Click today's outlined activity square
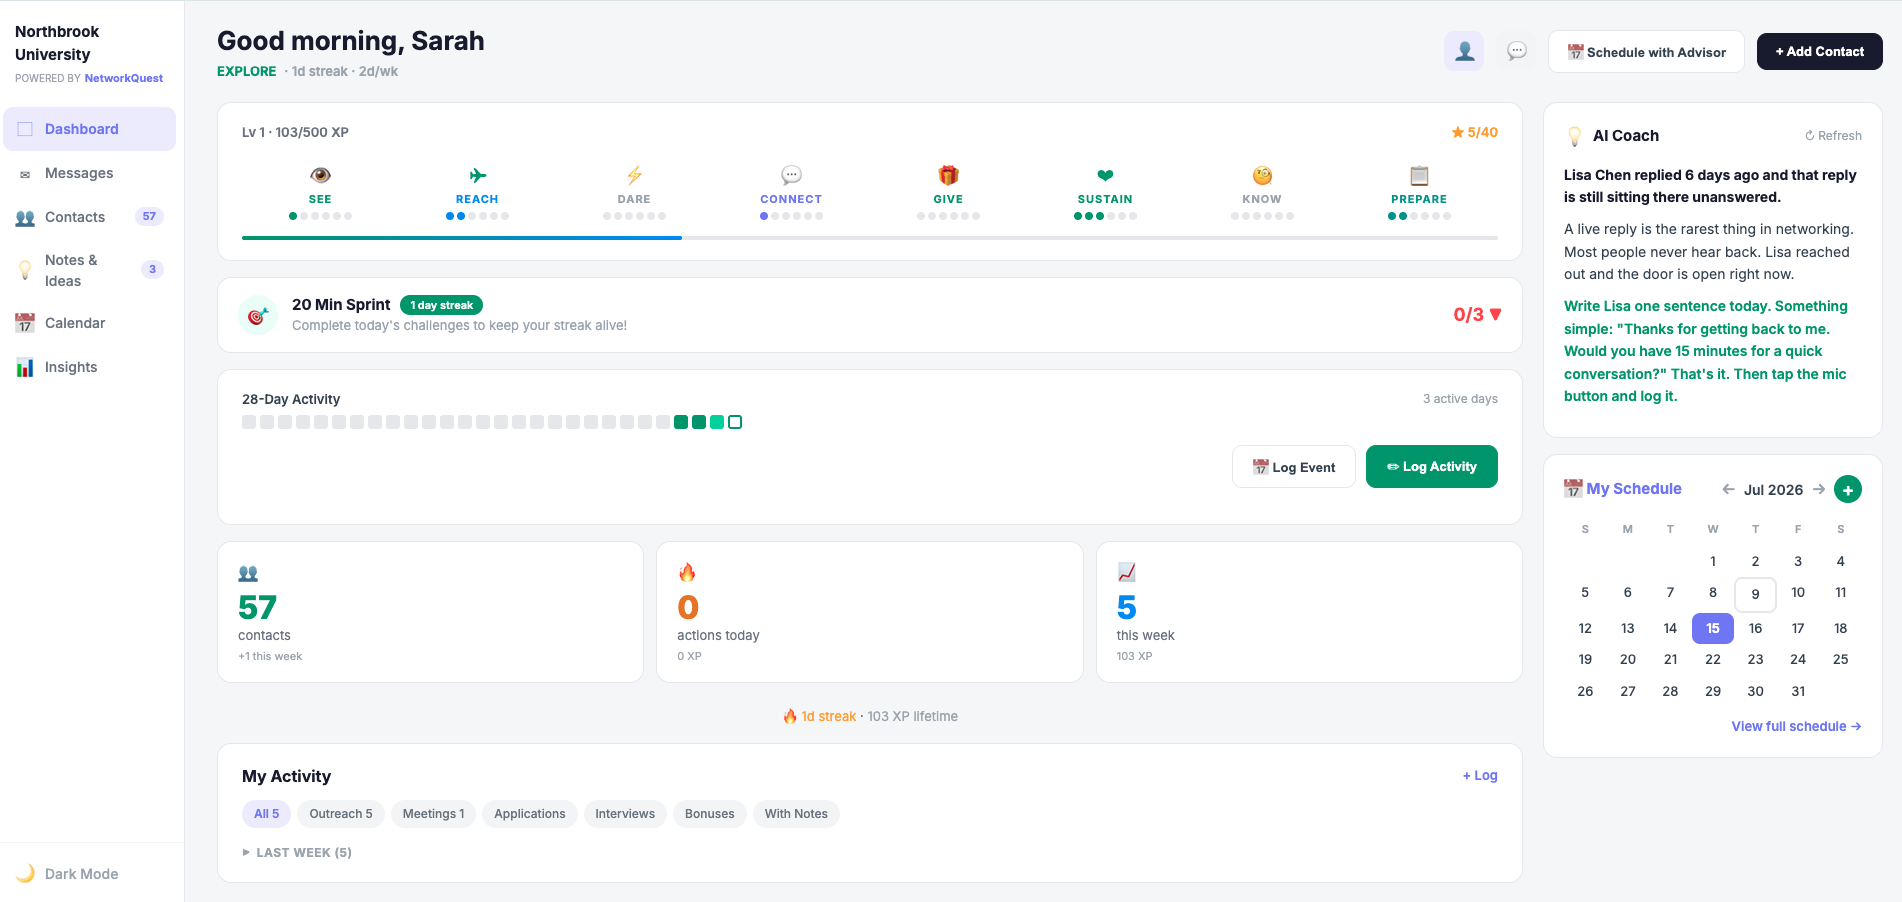The image size is (1902, 902). (735, 422)
